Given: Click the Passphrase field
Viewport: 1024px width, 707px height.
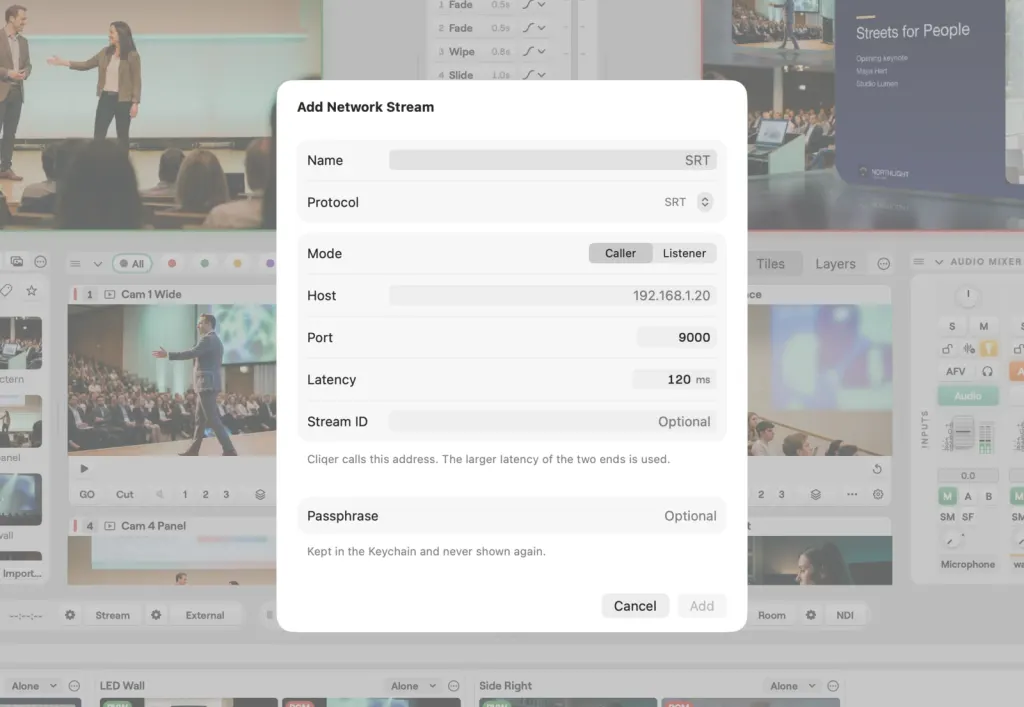Looking at the screenshot, I should pyautogui.click(x=511, y=516).
